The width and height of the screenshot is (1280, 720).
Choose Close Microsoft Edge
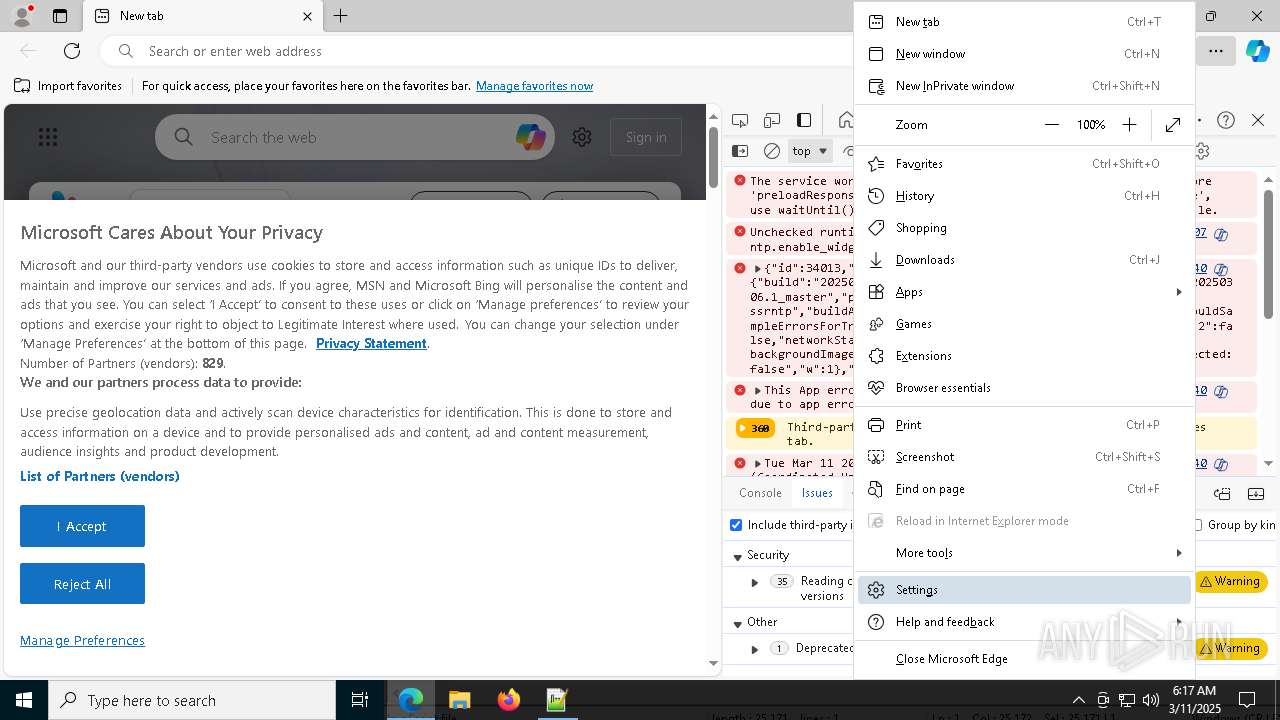coord(1024,659)
